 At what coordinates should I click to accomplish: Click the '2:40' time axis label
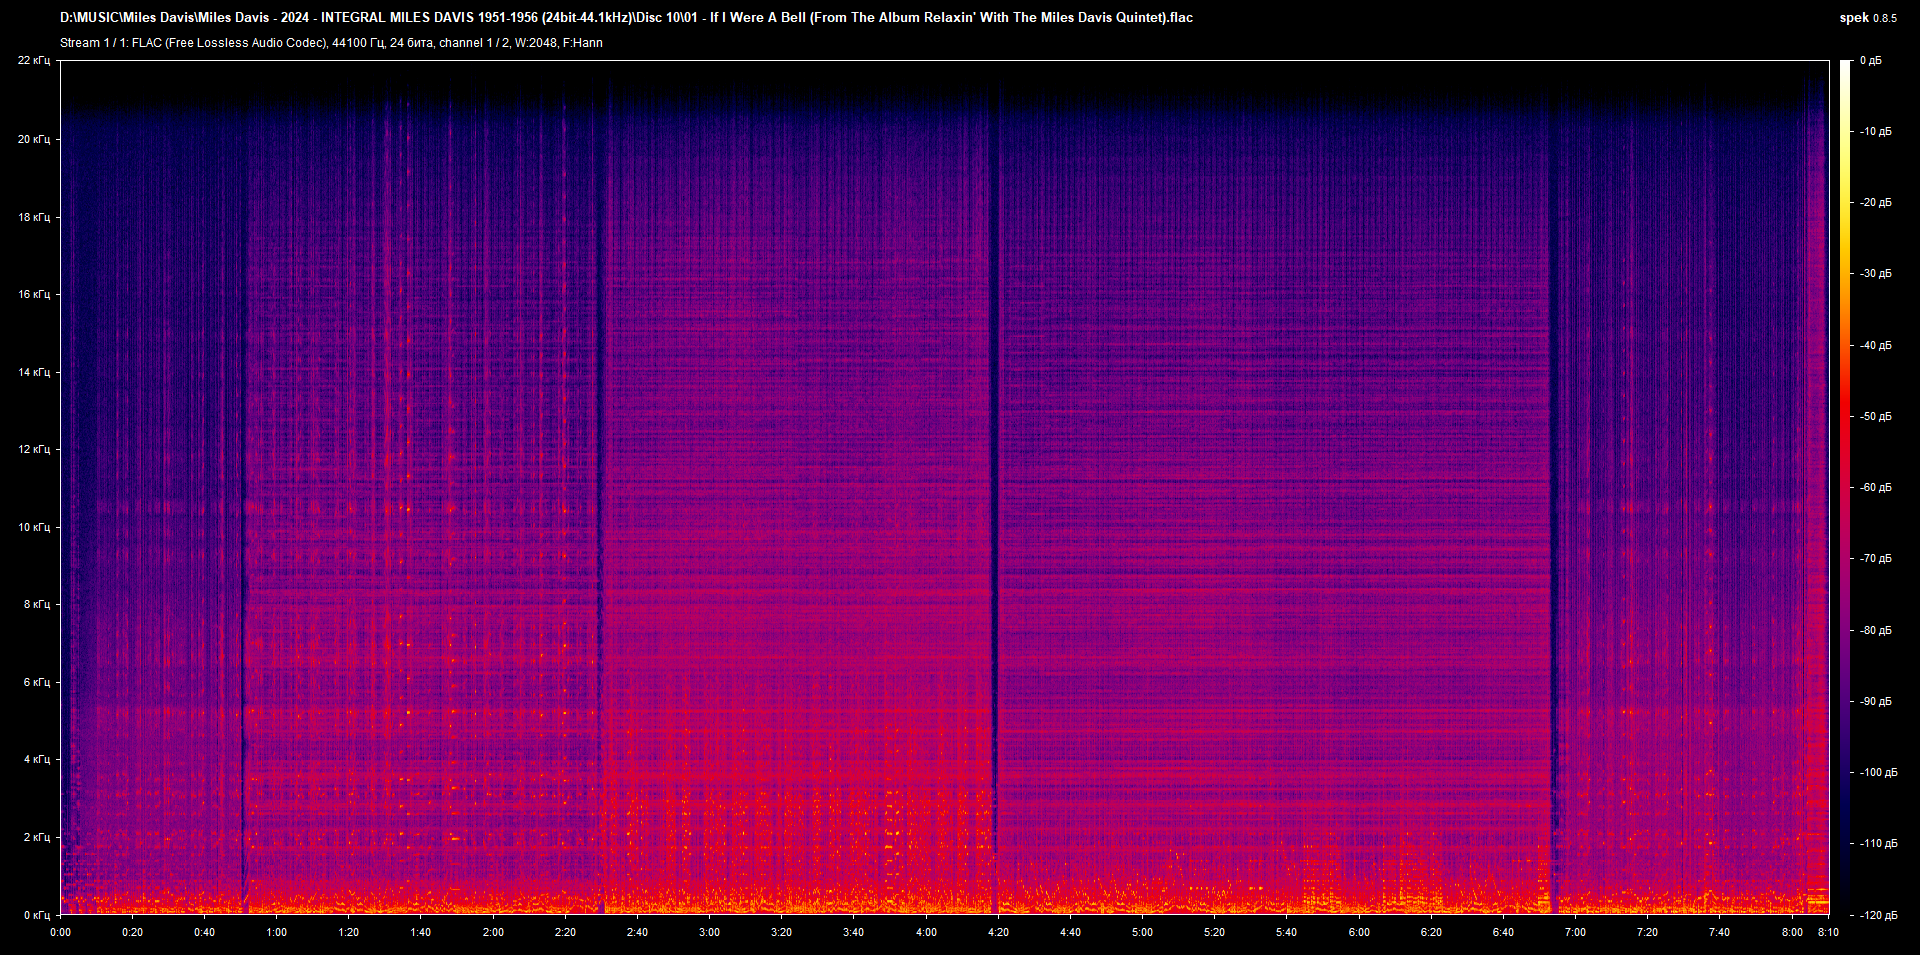[x=637, y=932]
